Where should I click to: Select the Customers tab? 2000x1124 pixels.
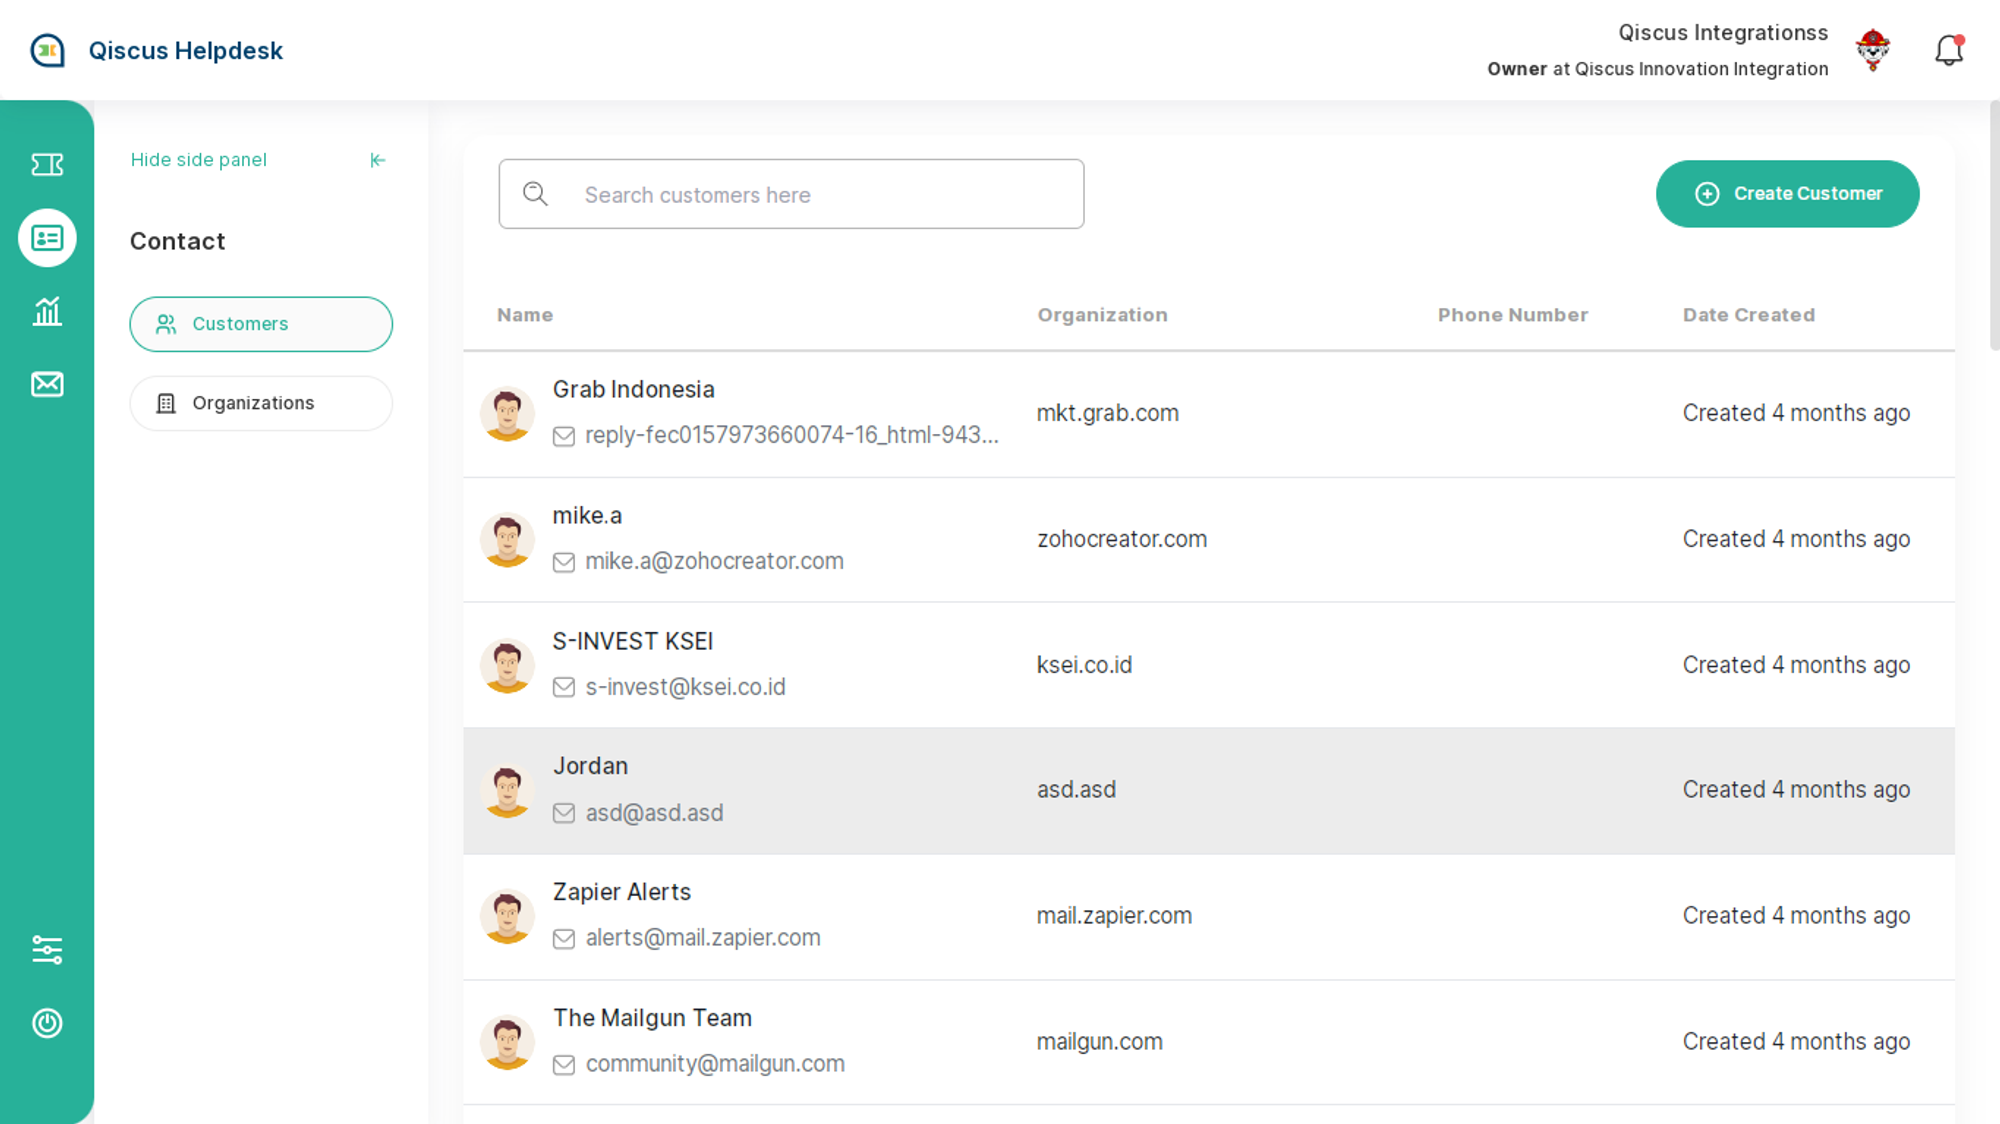pos(261,324)
